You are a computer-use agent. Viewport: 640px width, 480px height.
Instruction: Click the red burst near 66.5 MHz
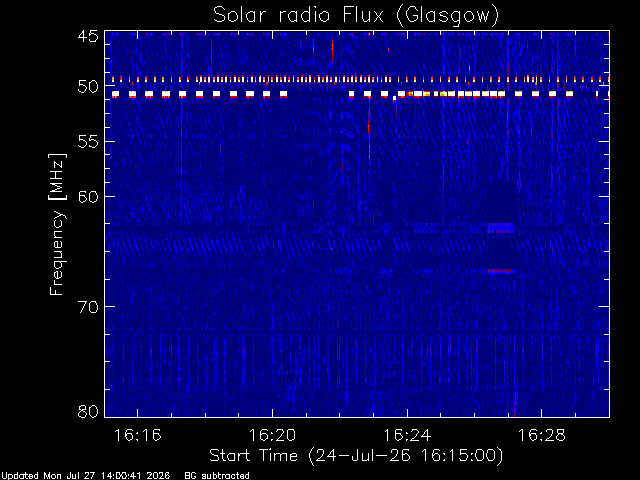(x=499, y=271)
